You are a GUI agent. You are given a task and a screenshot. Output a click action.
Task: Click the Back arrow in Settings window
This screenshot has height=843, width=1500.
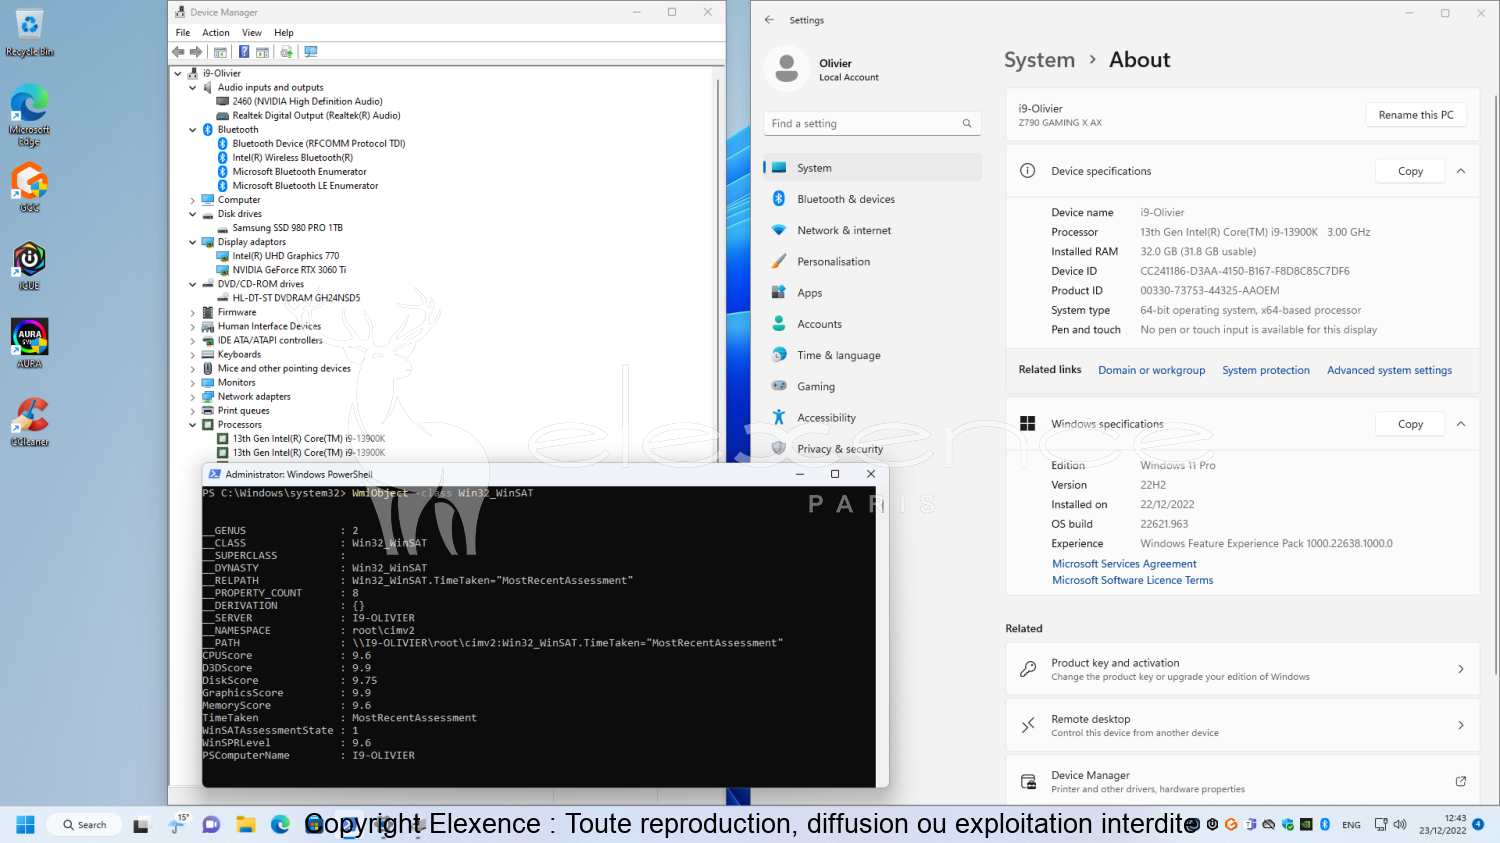(769, 20)
